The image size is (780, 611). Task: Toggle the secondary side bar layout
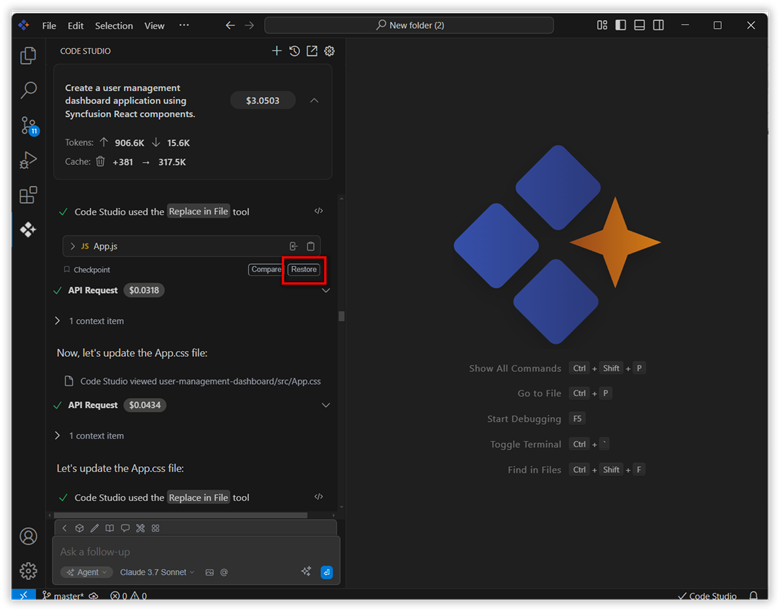click(658, 25)
